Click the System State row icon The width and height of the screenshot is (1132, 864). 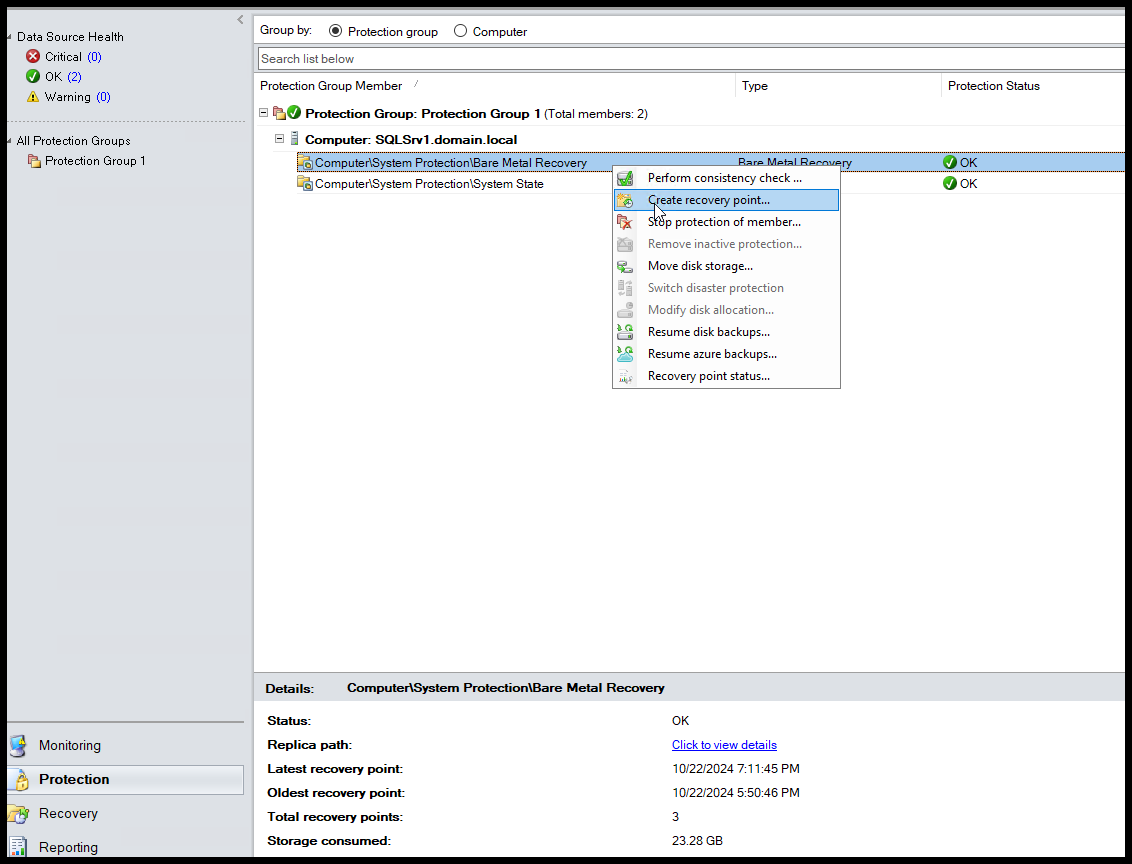pyautogui.click(x=305, y=183)
